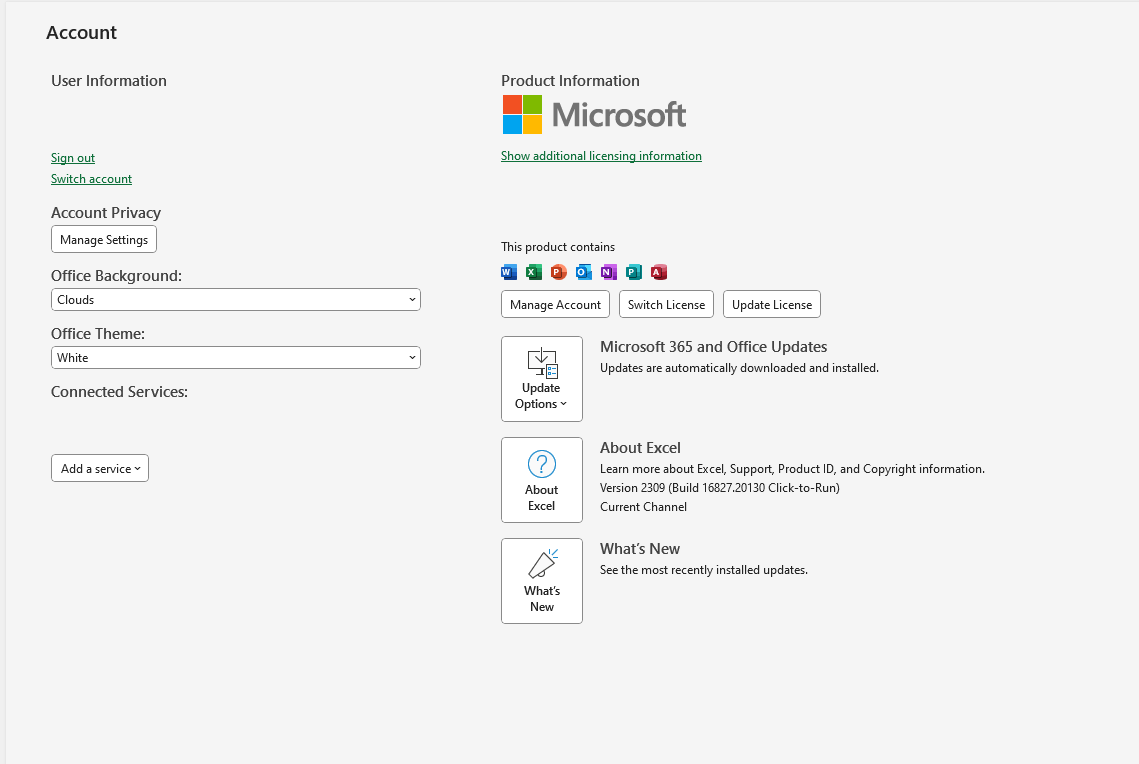Click the Excel app icon
Viewport: 1139px width, 764px height.
pos(534,272)
